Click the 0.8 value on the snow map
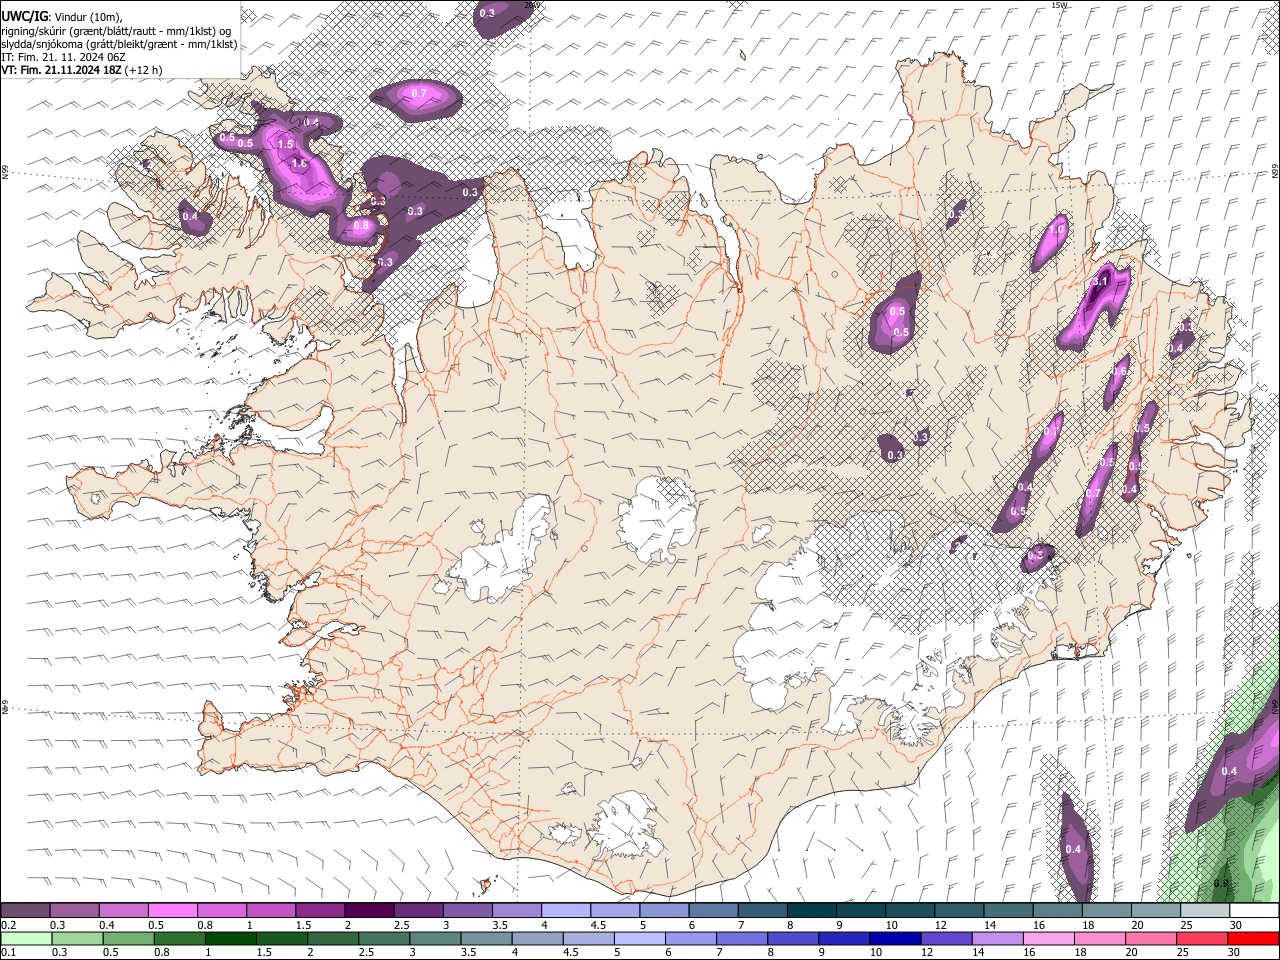Image resolution: width=1280 pixels, height=960 pixels. (361, 226)
